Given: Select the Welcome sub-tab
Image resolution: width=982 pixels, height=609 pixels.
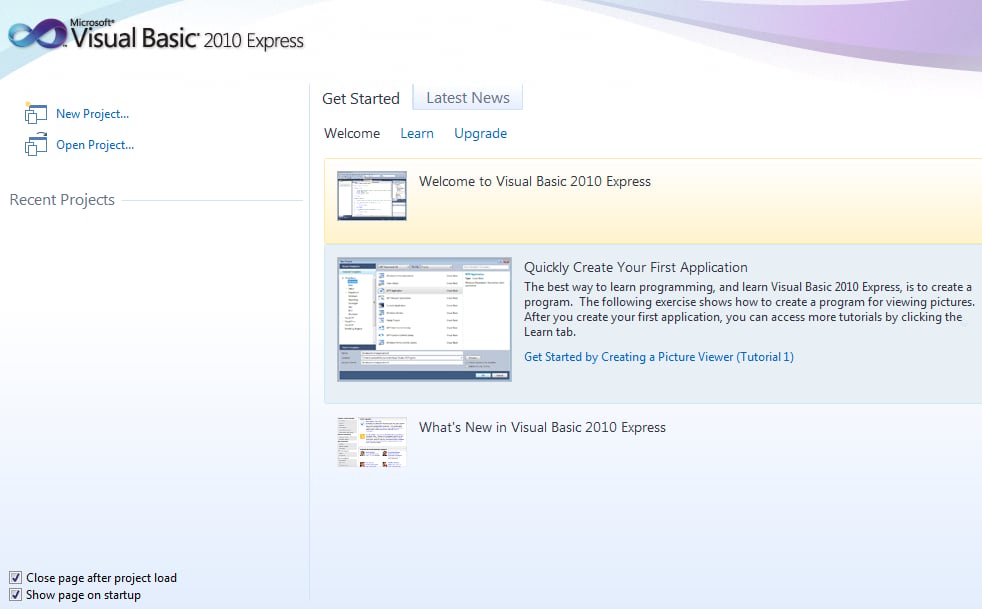Looking at the screenshot, I should point(352,133).
